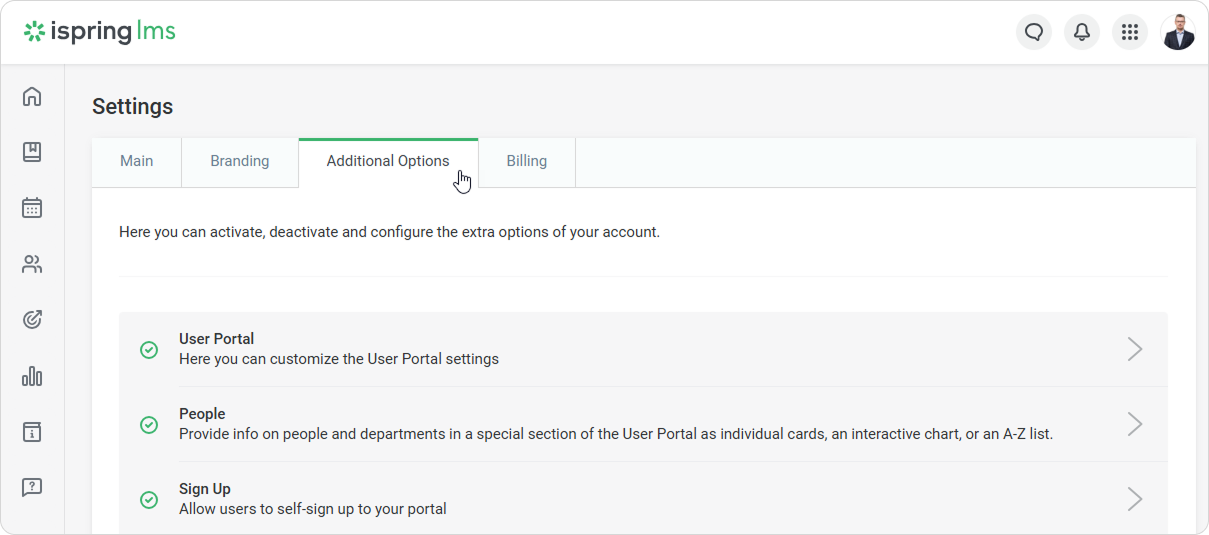Expand User Portal settings chevron
1209x535 pixels.
[x=1134, y=349]
